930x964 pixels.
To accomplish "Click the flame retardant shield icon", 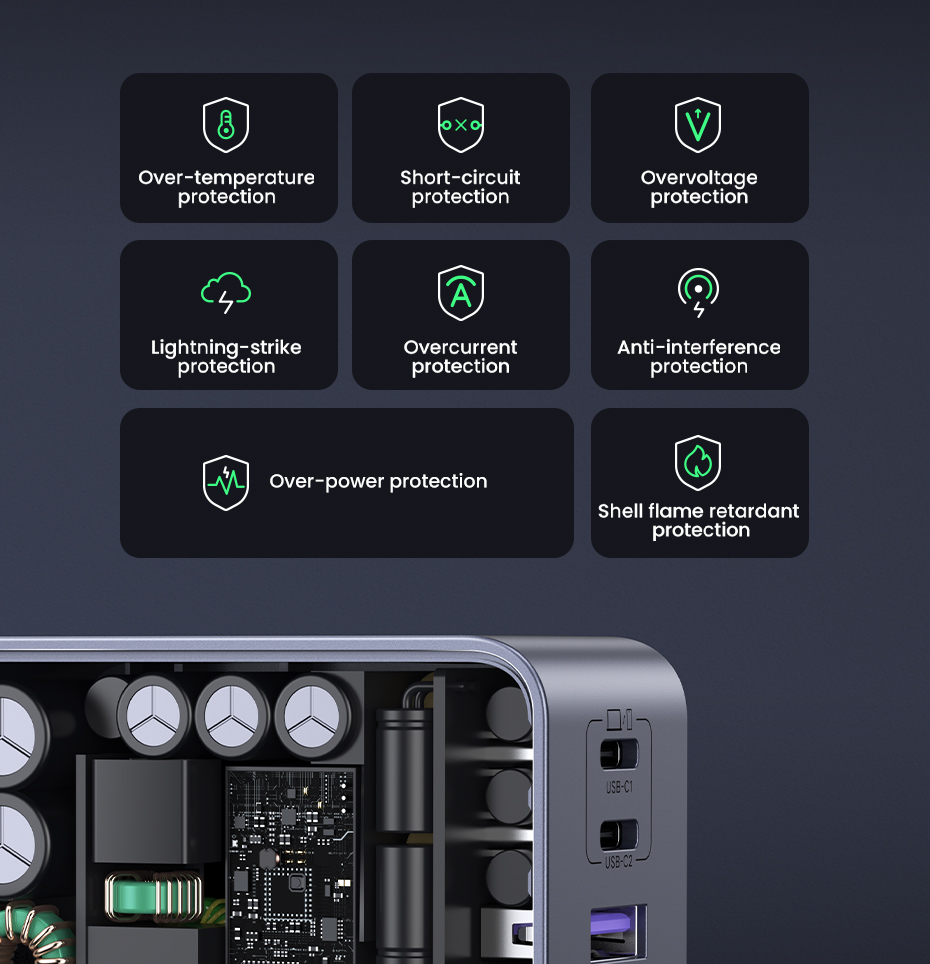I will (698, 463).
